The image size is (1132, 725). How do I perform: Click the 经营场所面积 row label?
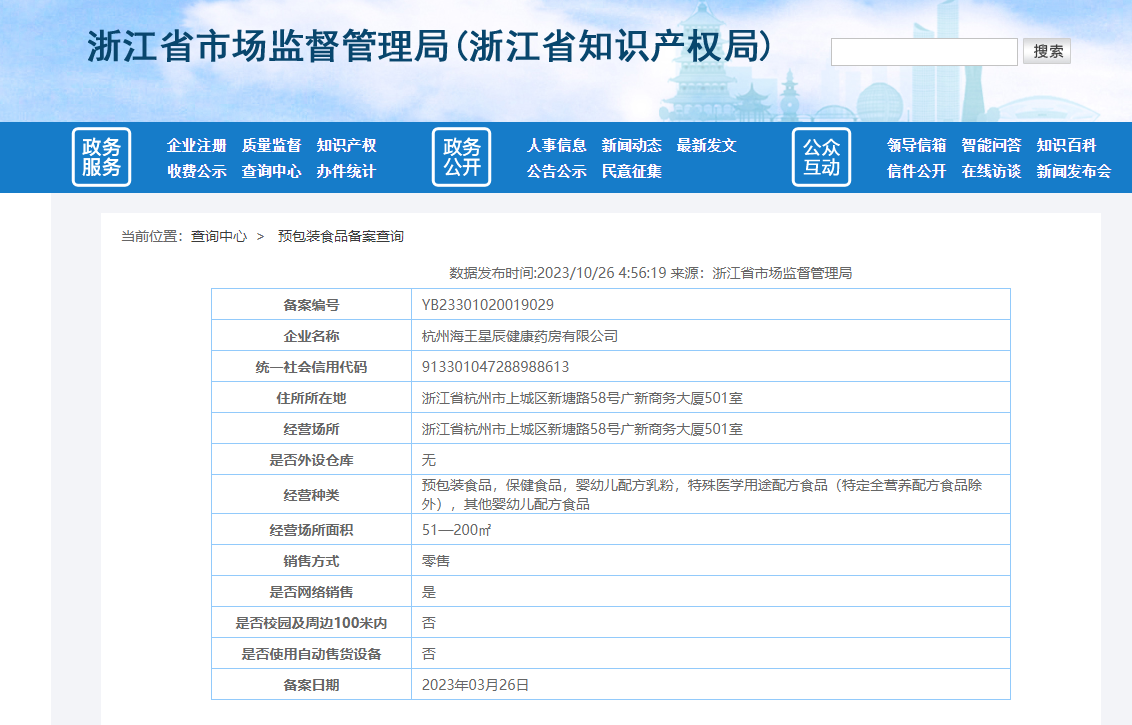[x=311, y=530]
